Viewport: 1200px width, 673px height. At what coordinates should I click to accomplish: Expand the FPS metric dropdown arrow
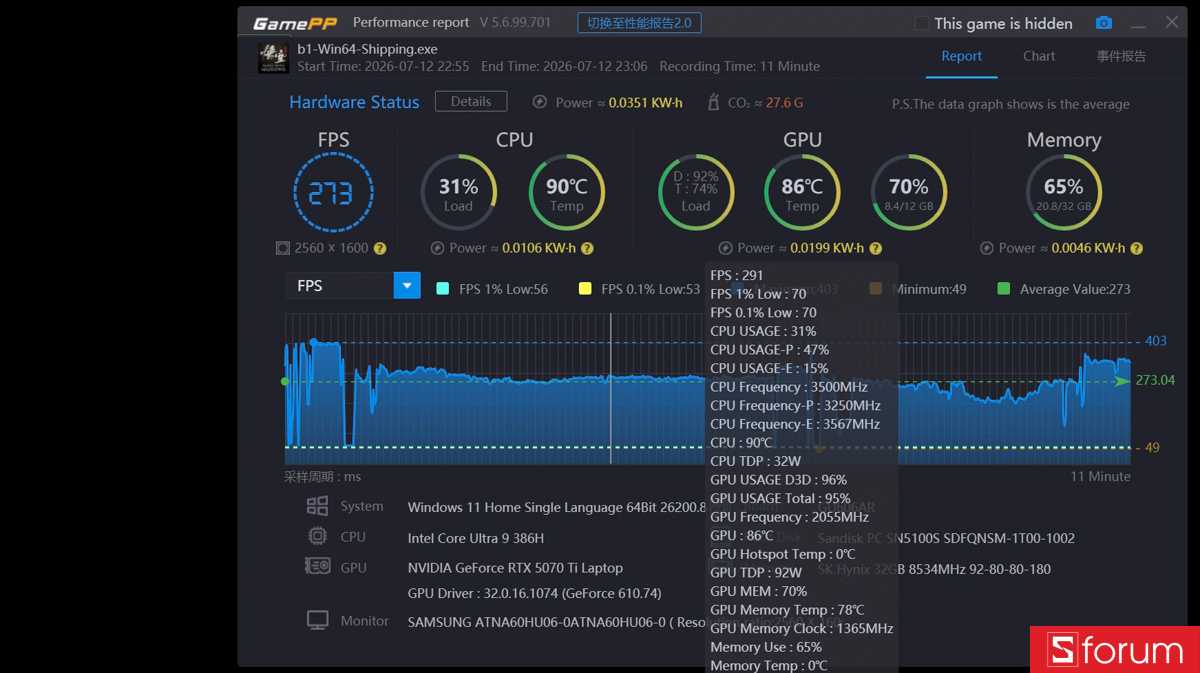(x=407, y=286)
